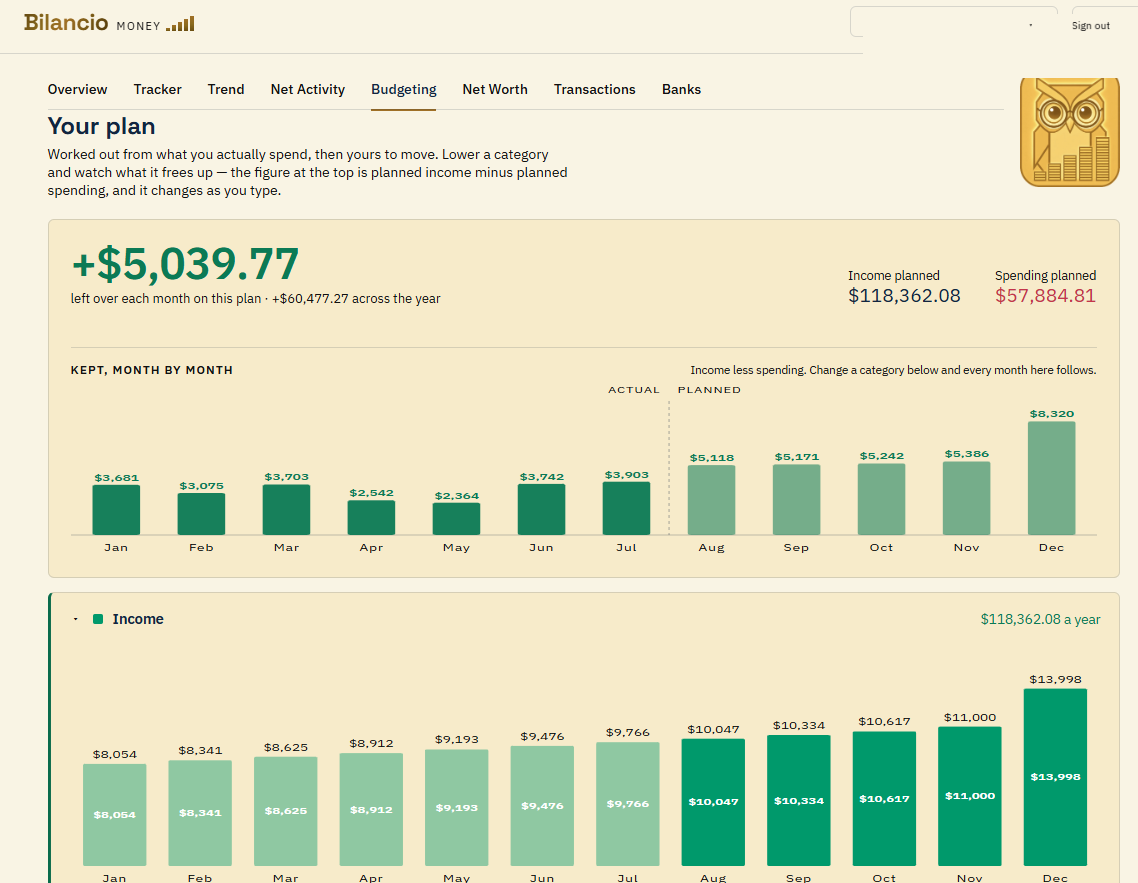
Task: Click the Income section heading
Action: pos(138,619)
